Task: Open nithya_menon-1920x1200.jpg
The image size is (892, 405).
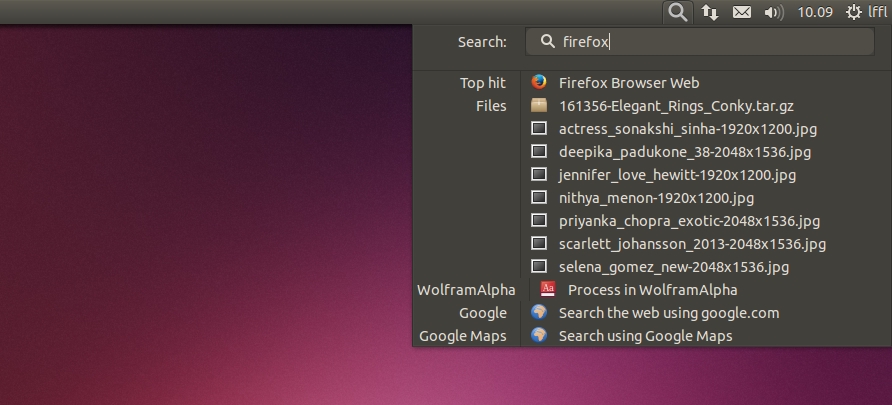Action: coord(656,199)
